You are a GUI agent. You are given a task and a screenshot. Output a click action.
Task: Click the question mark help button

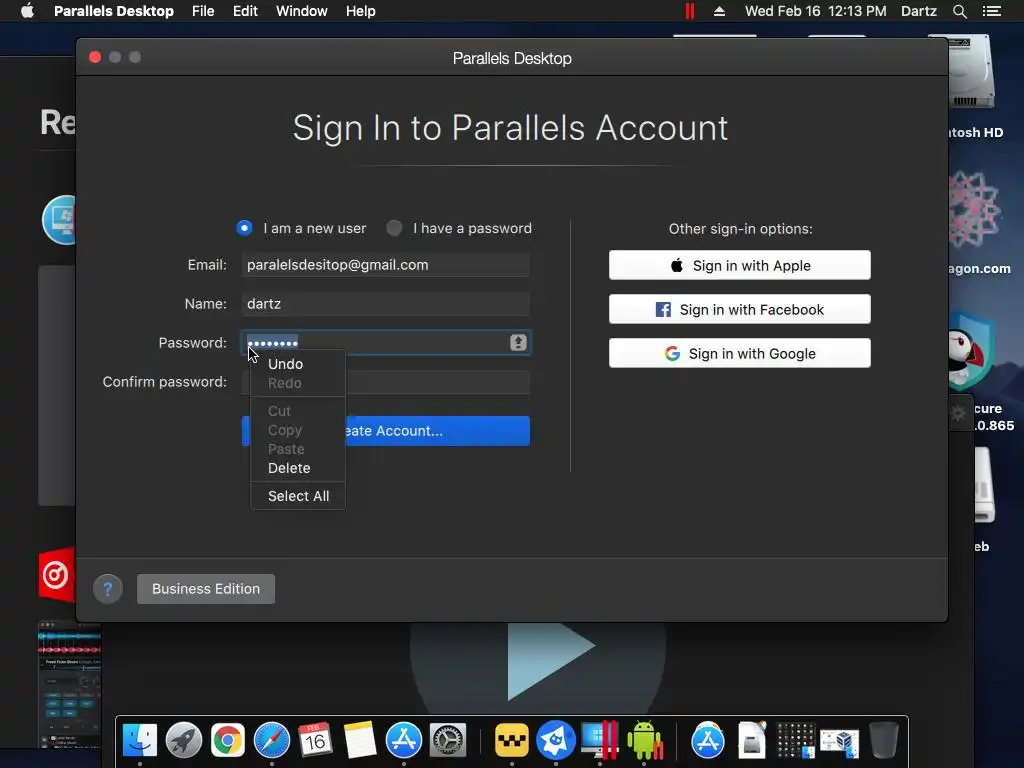tap(108, 589)
